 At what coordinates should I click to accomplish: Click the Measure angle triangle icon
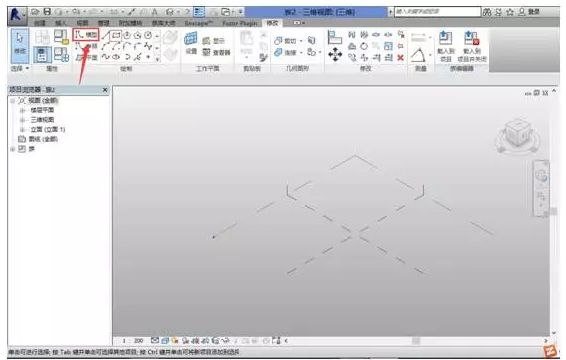tap(418, 55)
